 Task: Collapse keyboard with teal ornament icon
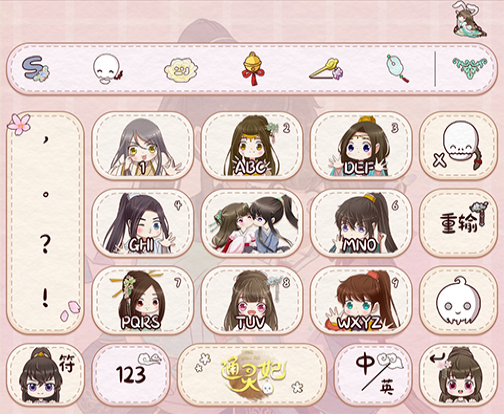click(x=469, y=68)
